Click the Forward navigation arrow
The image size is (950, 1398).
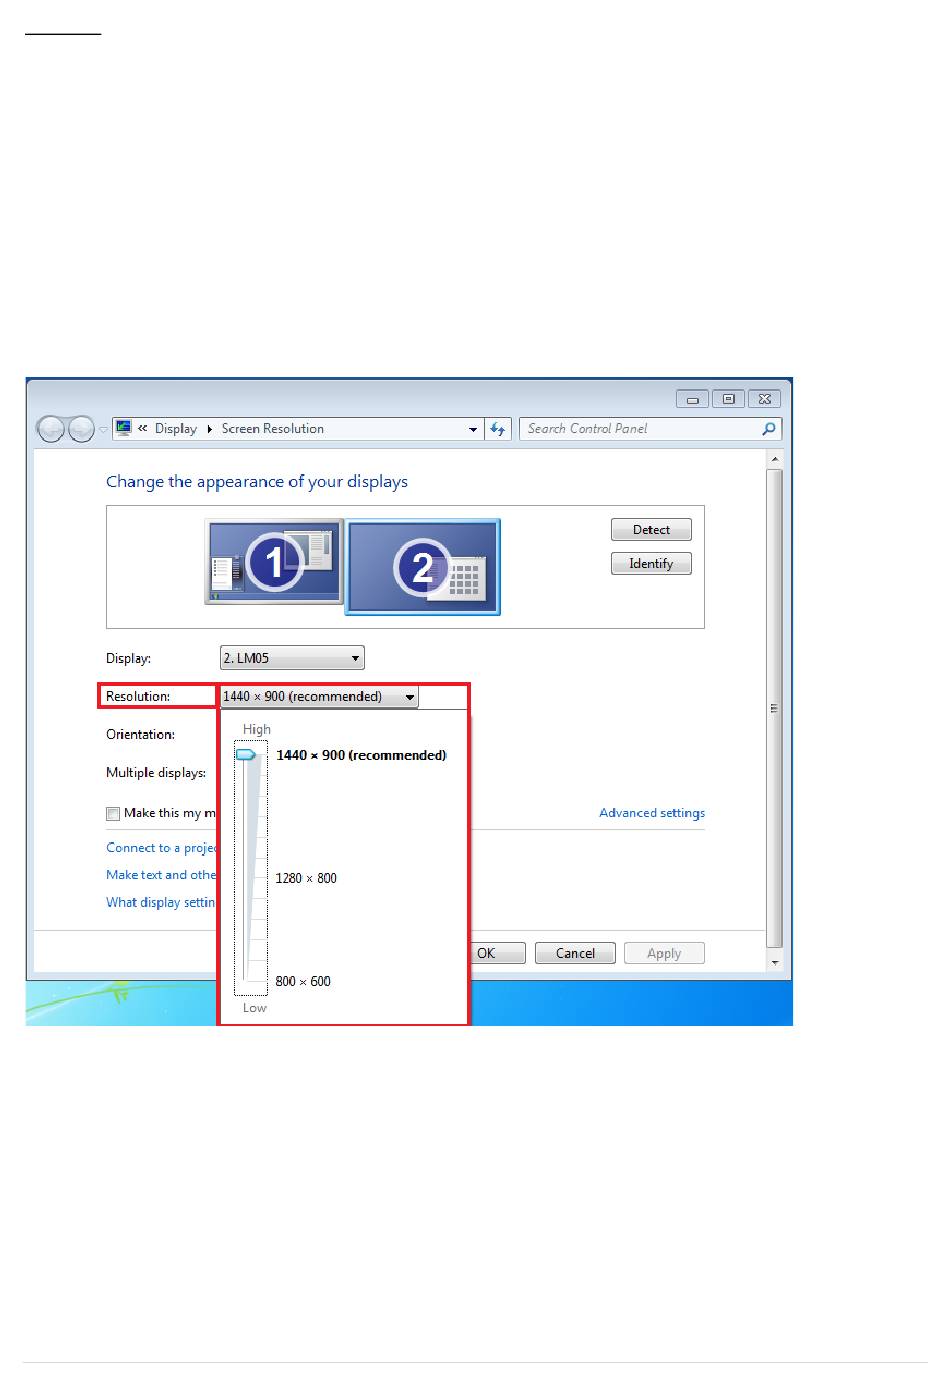click(x=81, y=429)
